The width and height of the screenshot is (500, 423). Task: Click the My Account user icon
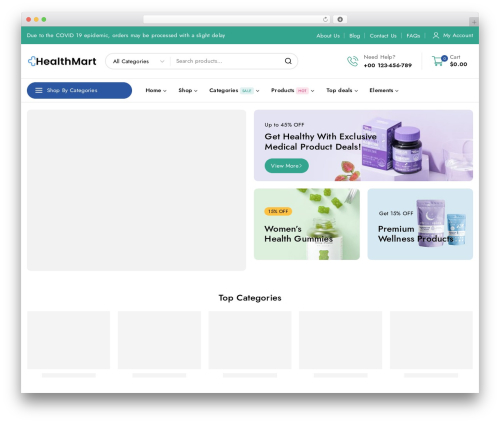coord(436,35)
